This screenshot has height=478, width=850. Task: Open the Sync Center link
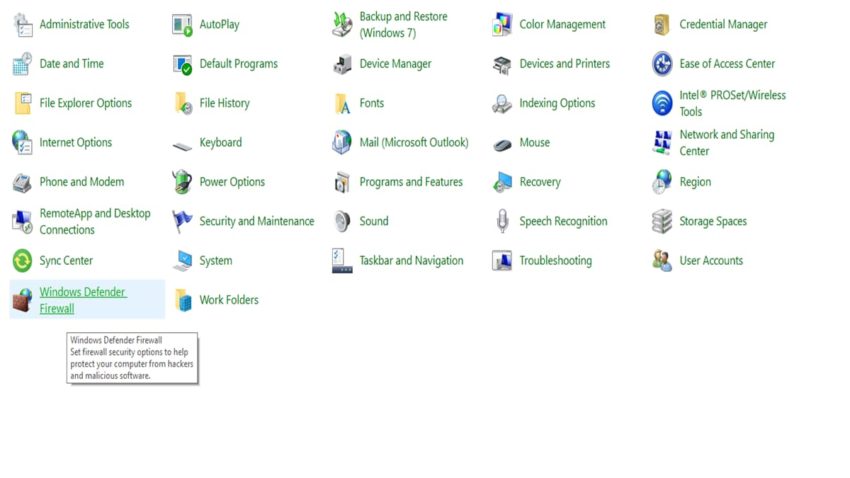(x=66, y=261)
